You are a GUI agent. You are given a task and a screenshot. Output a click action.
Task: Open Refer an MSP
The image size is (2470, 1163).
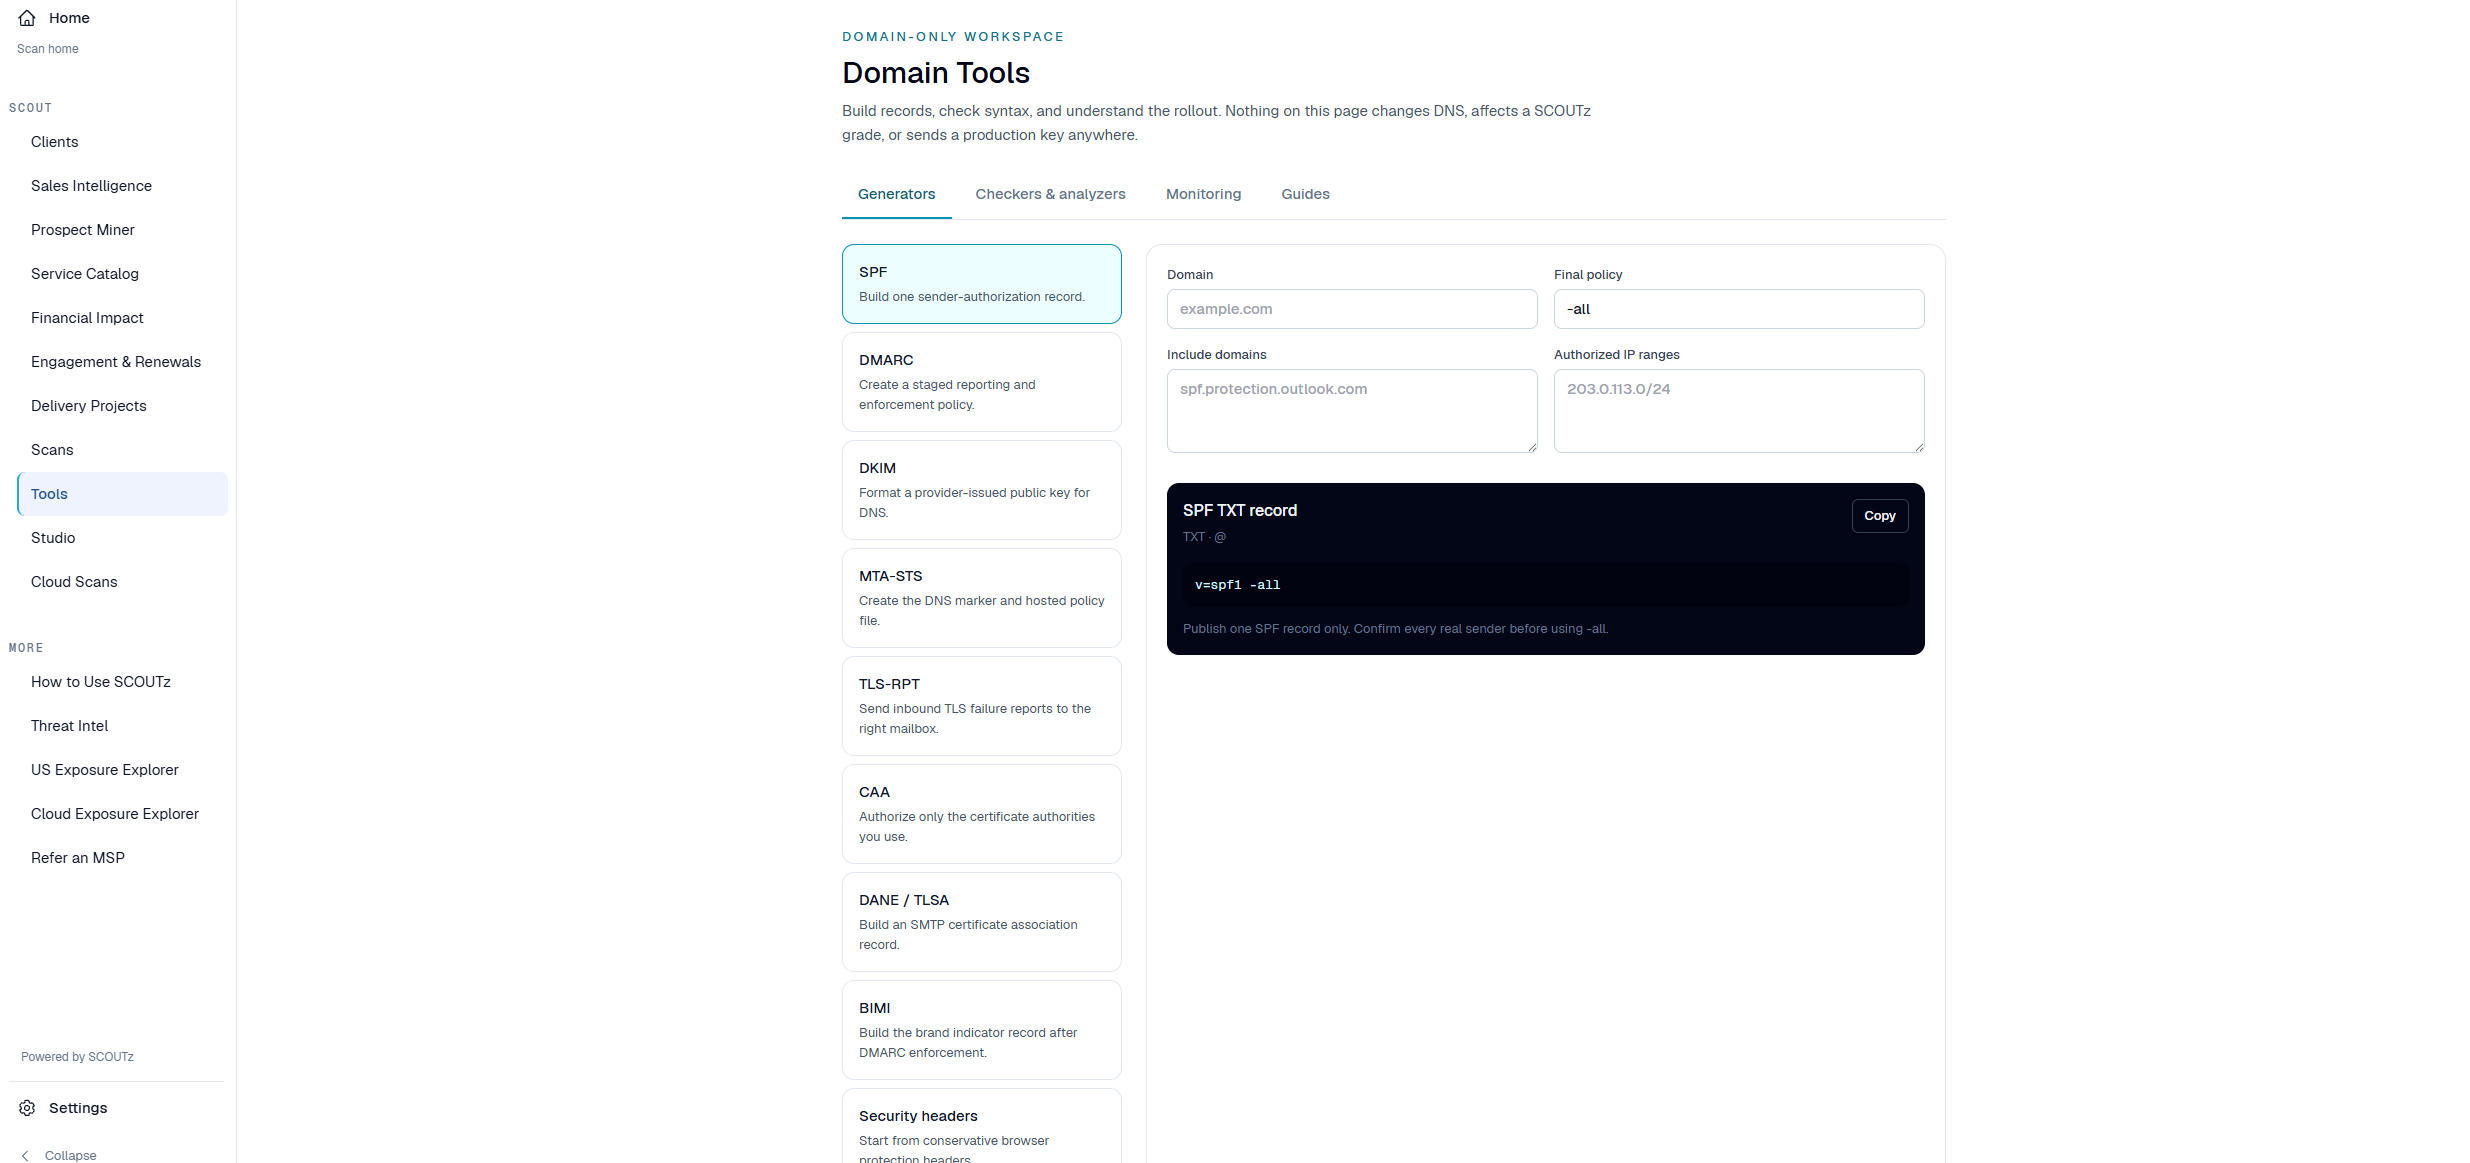122,858
